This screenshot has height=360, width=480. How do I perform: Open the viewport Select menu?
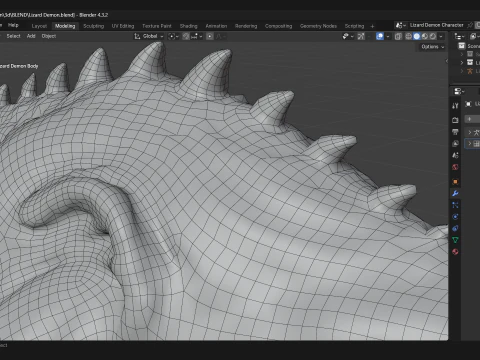point(13,36)
